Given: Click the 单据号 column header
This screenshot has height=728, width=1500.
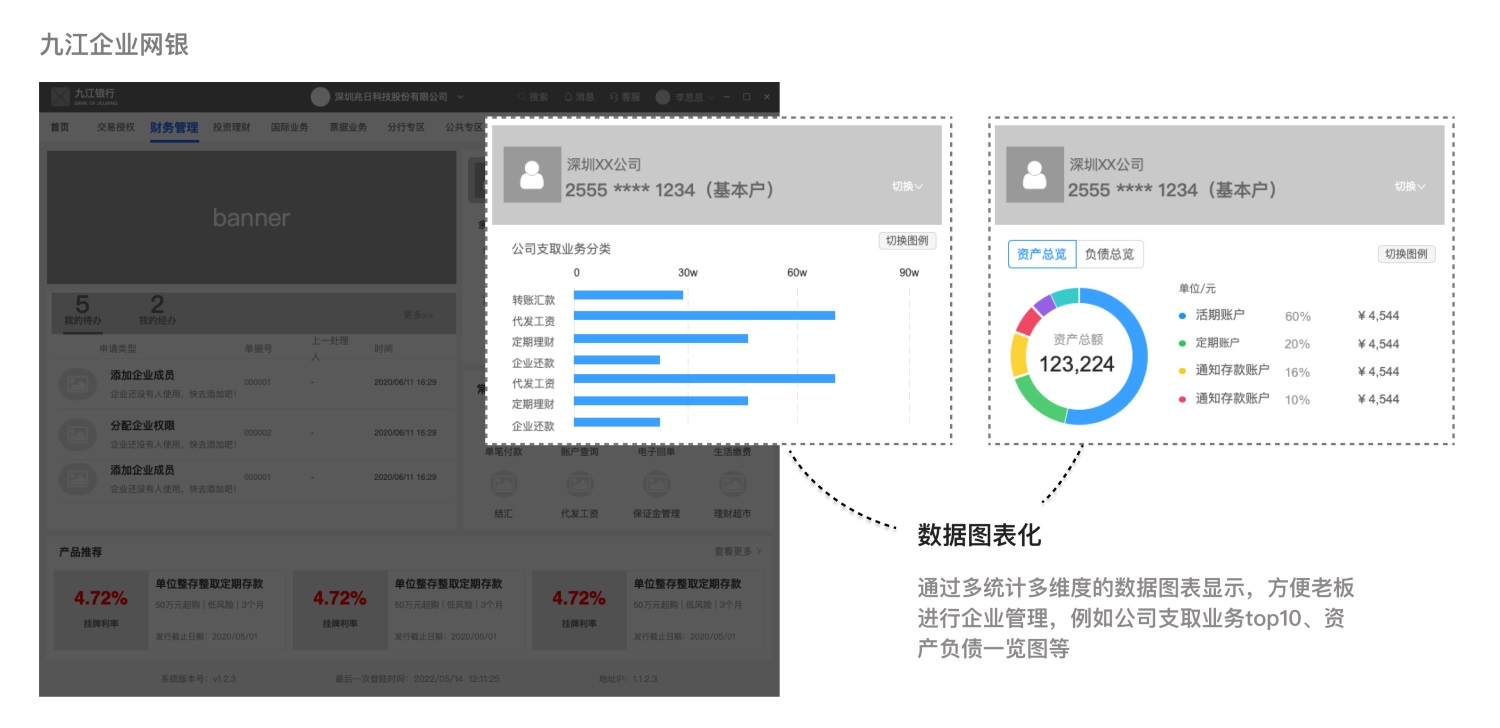Looking at the screenshot, I should point(258,348).
